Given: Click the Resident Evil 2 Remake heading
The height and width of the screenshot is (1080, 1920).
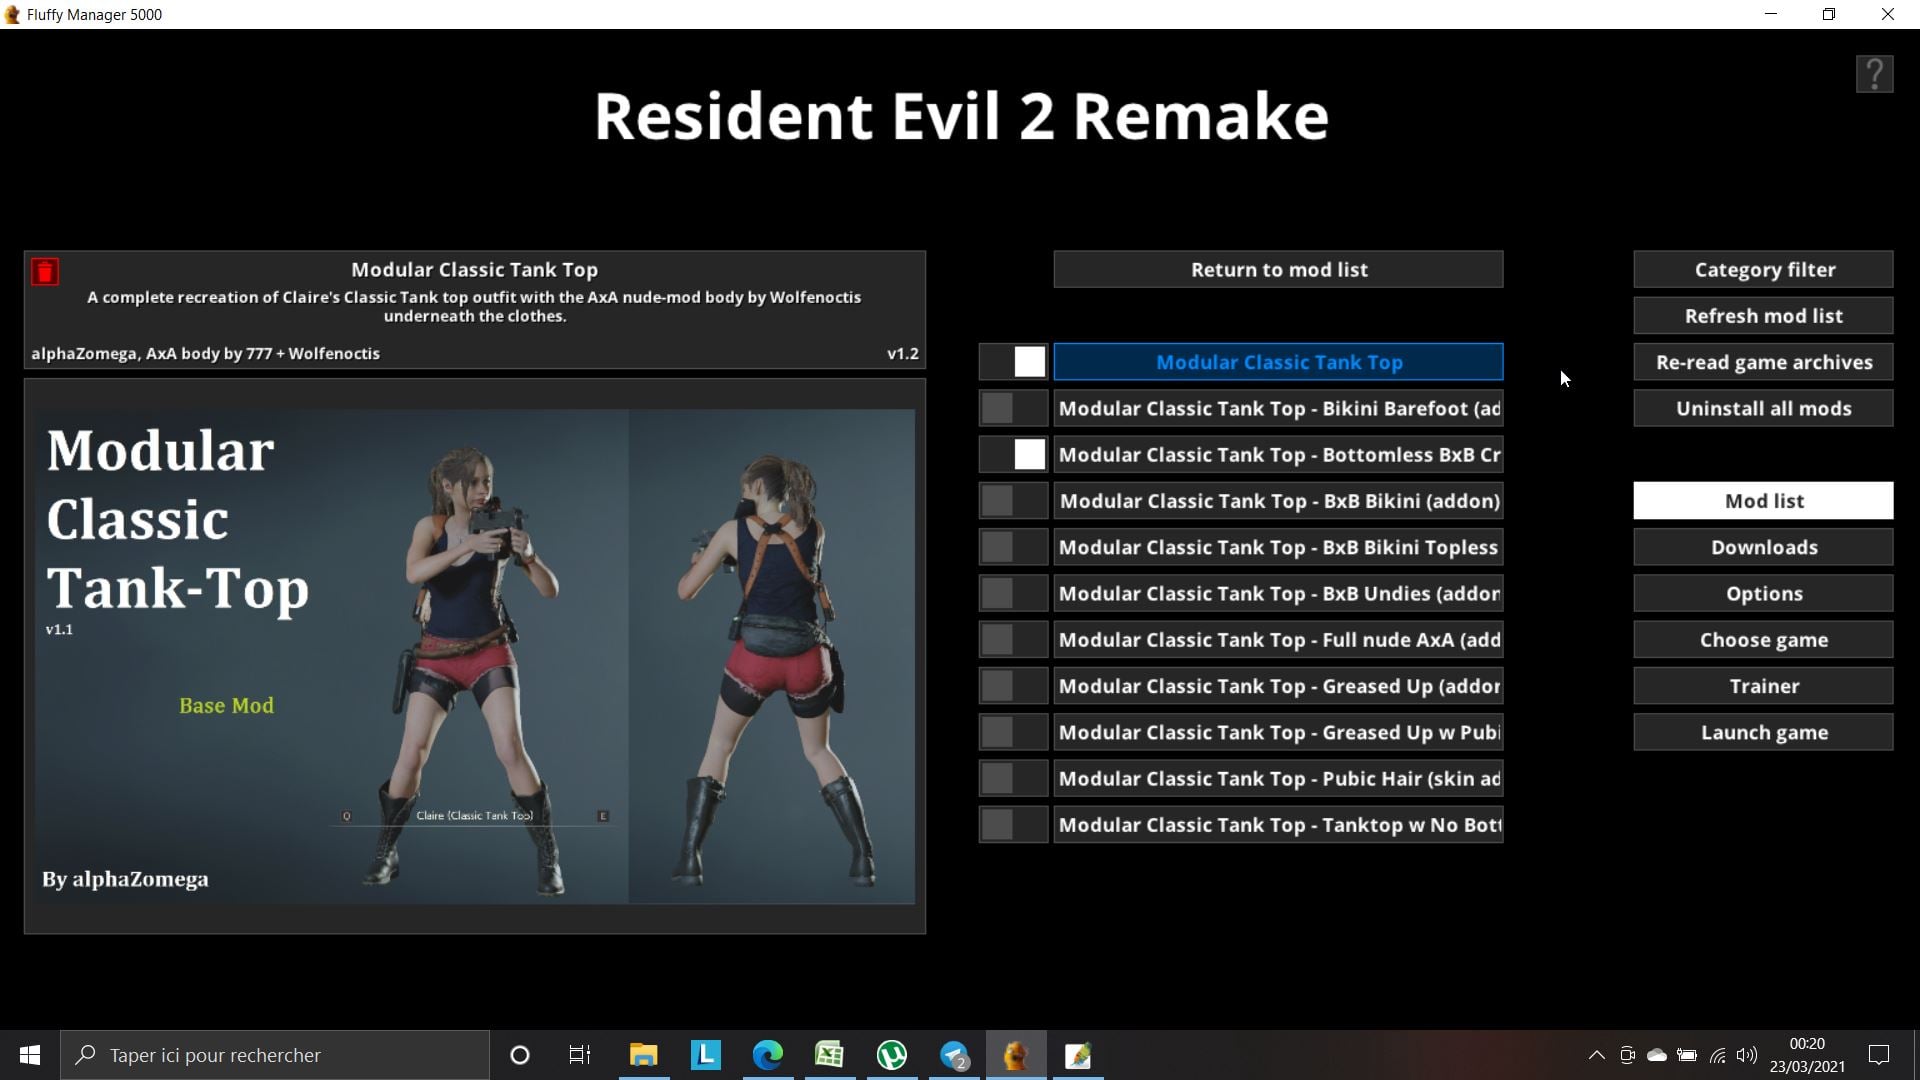Looking at the screenshot, I should [x=961, y=116].
